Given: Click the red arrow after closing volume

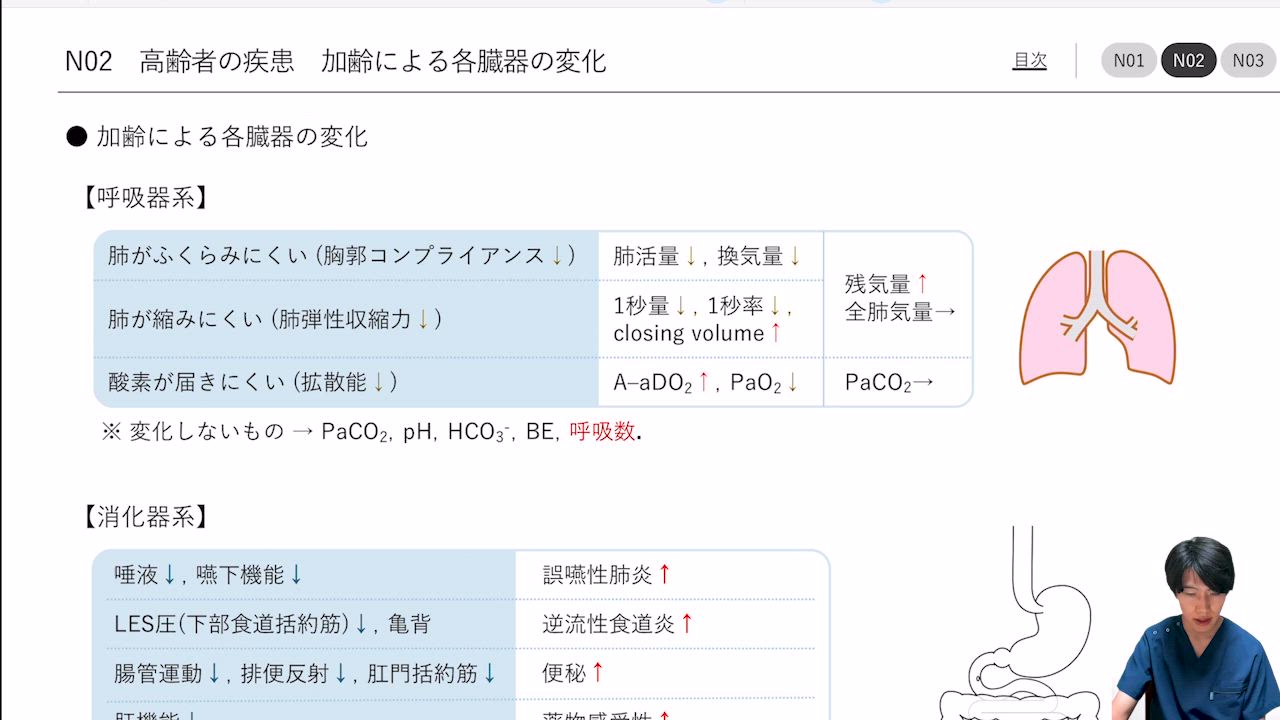Looking at the screenshot, I should (x=776, y=333).
